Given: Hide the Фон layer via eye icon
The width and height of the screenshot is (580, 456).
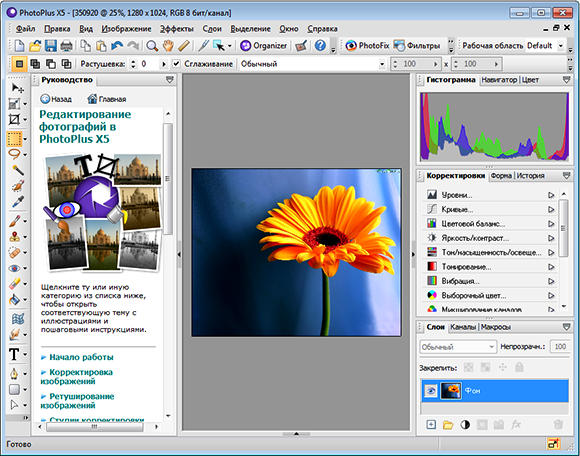Looking at the screenshot, I should (x=430, y=391).
